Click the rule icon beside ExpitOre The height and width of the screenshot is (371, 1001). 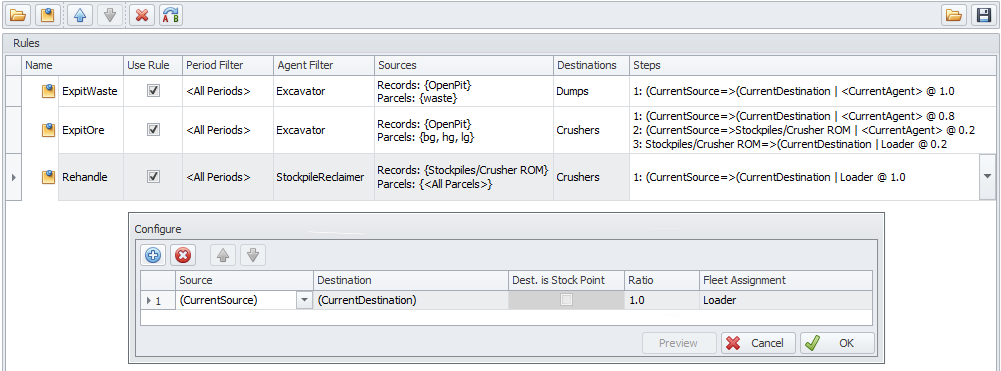[49, 130]
